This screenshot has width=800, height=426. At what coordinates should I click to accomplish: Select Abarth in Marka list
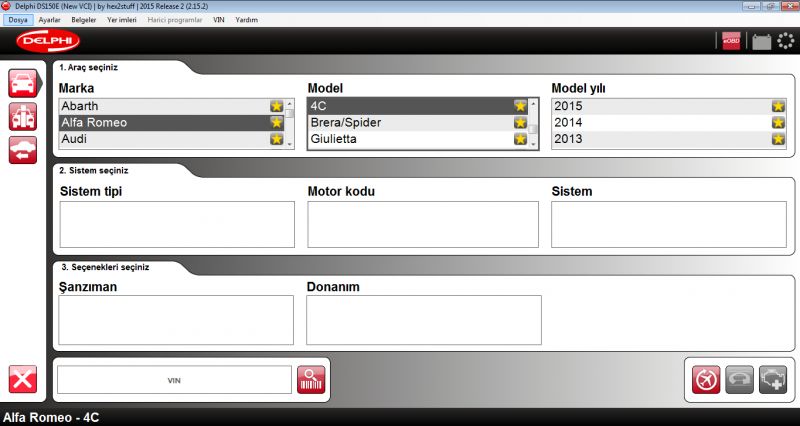click(171, 106)
